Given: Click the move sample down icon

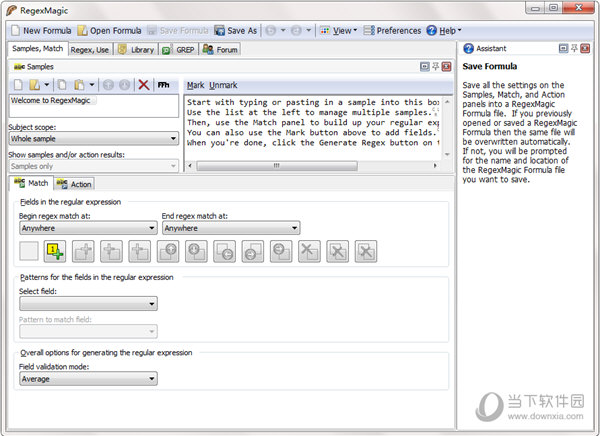Looking at the screenshot, I should point(124,85).
